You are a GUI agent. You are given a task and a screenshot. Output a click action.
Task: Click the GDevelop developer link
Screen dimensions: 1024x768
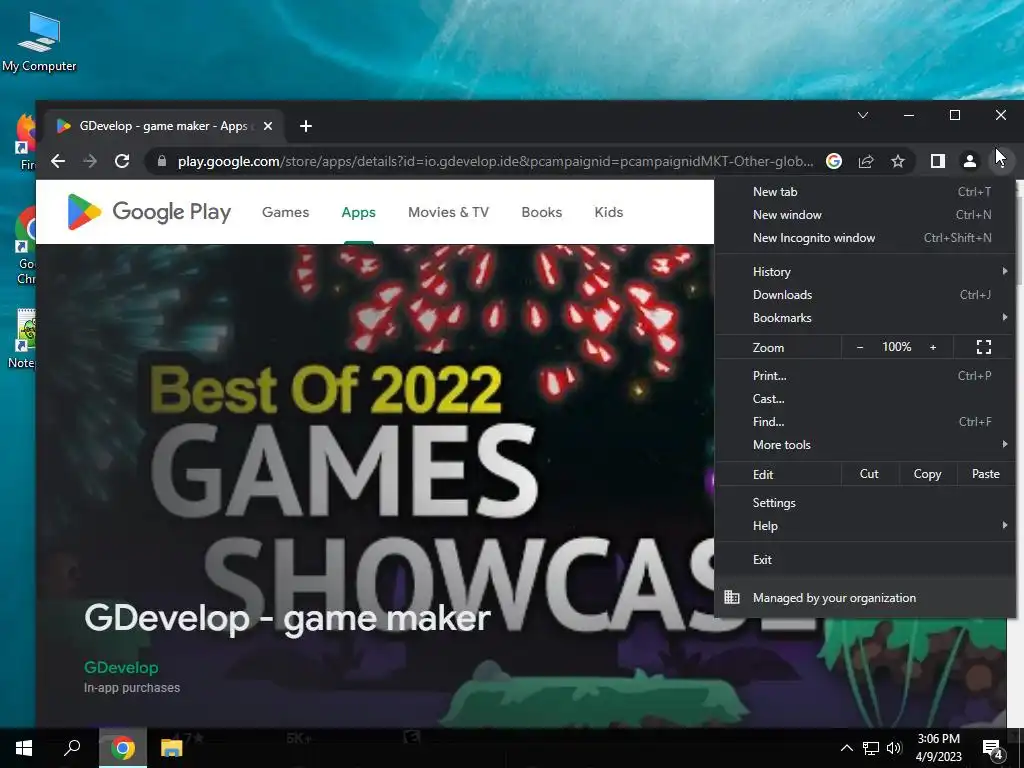121,667
